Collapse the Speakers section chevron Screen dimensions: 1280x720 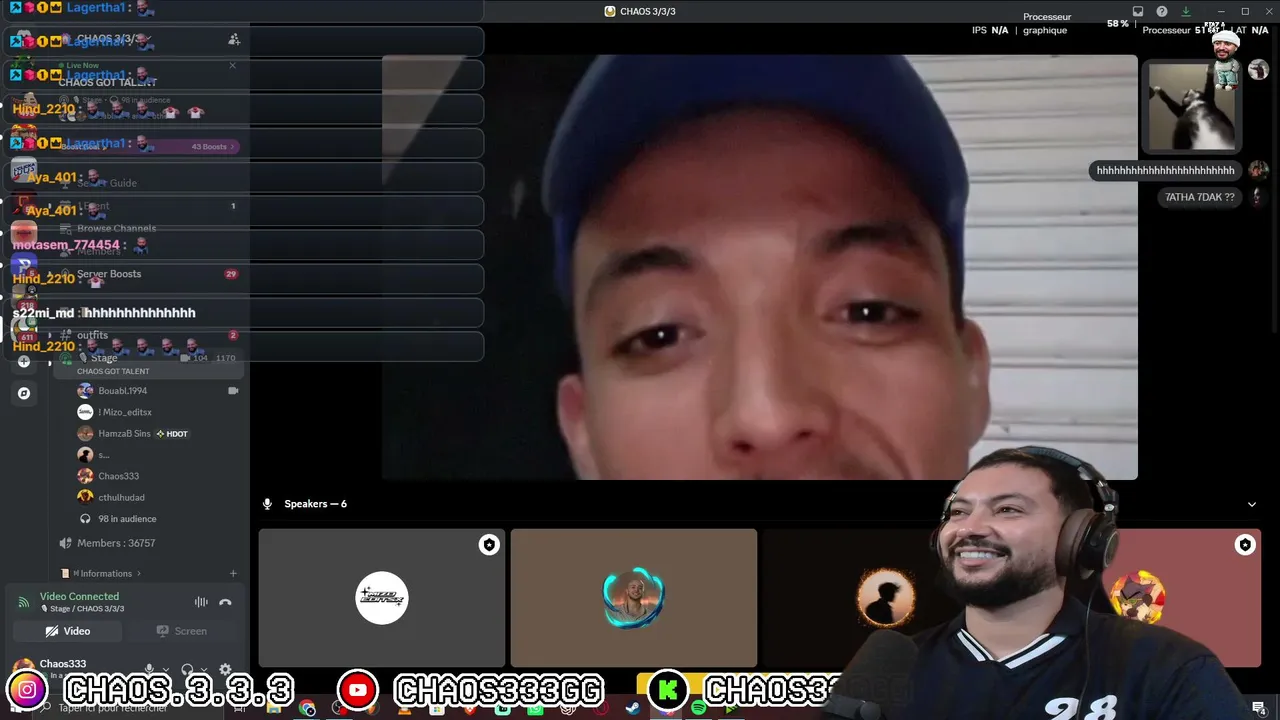point(1251,504)
